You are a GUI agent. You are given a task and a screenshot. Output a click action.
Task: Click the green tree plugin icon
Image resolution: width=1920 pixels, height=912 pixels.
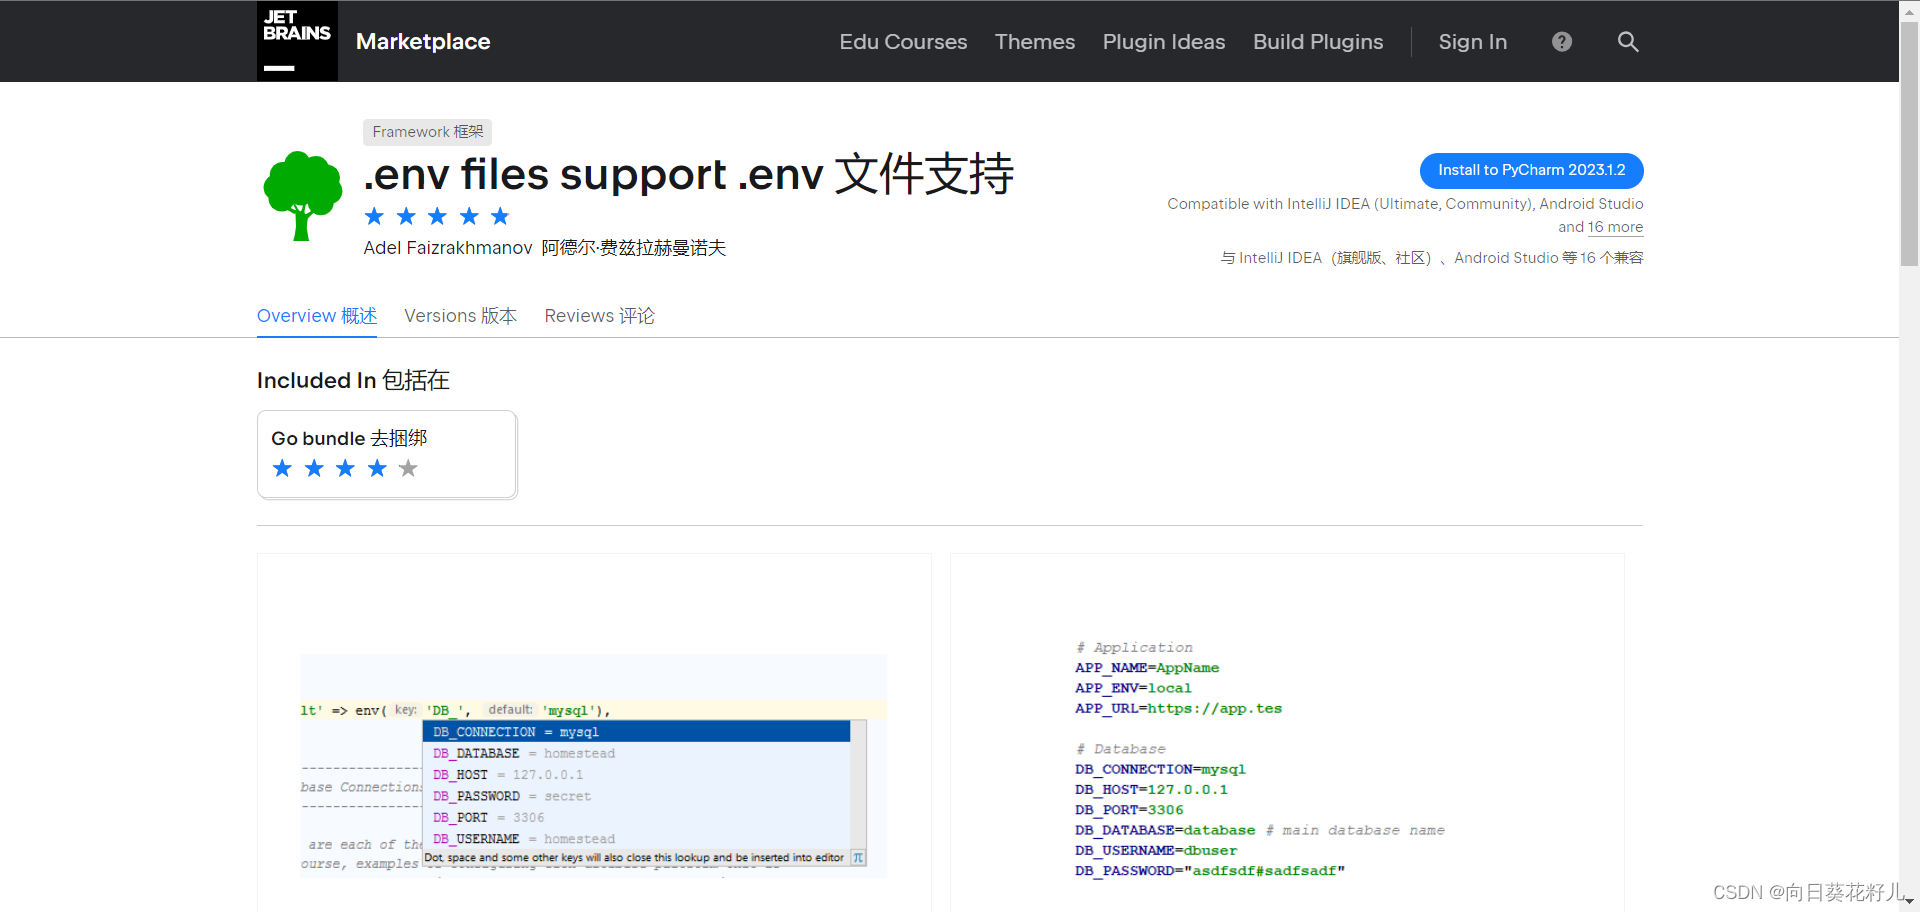pos(302,195)
